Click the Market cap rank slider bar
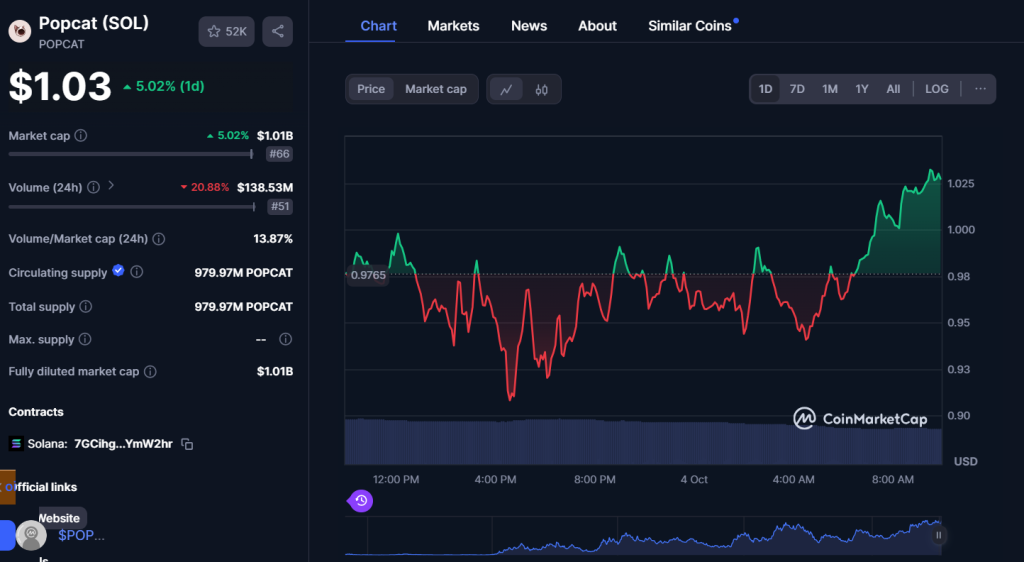 131,154
